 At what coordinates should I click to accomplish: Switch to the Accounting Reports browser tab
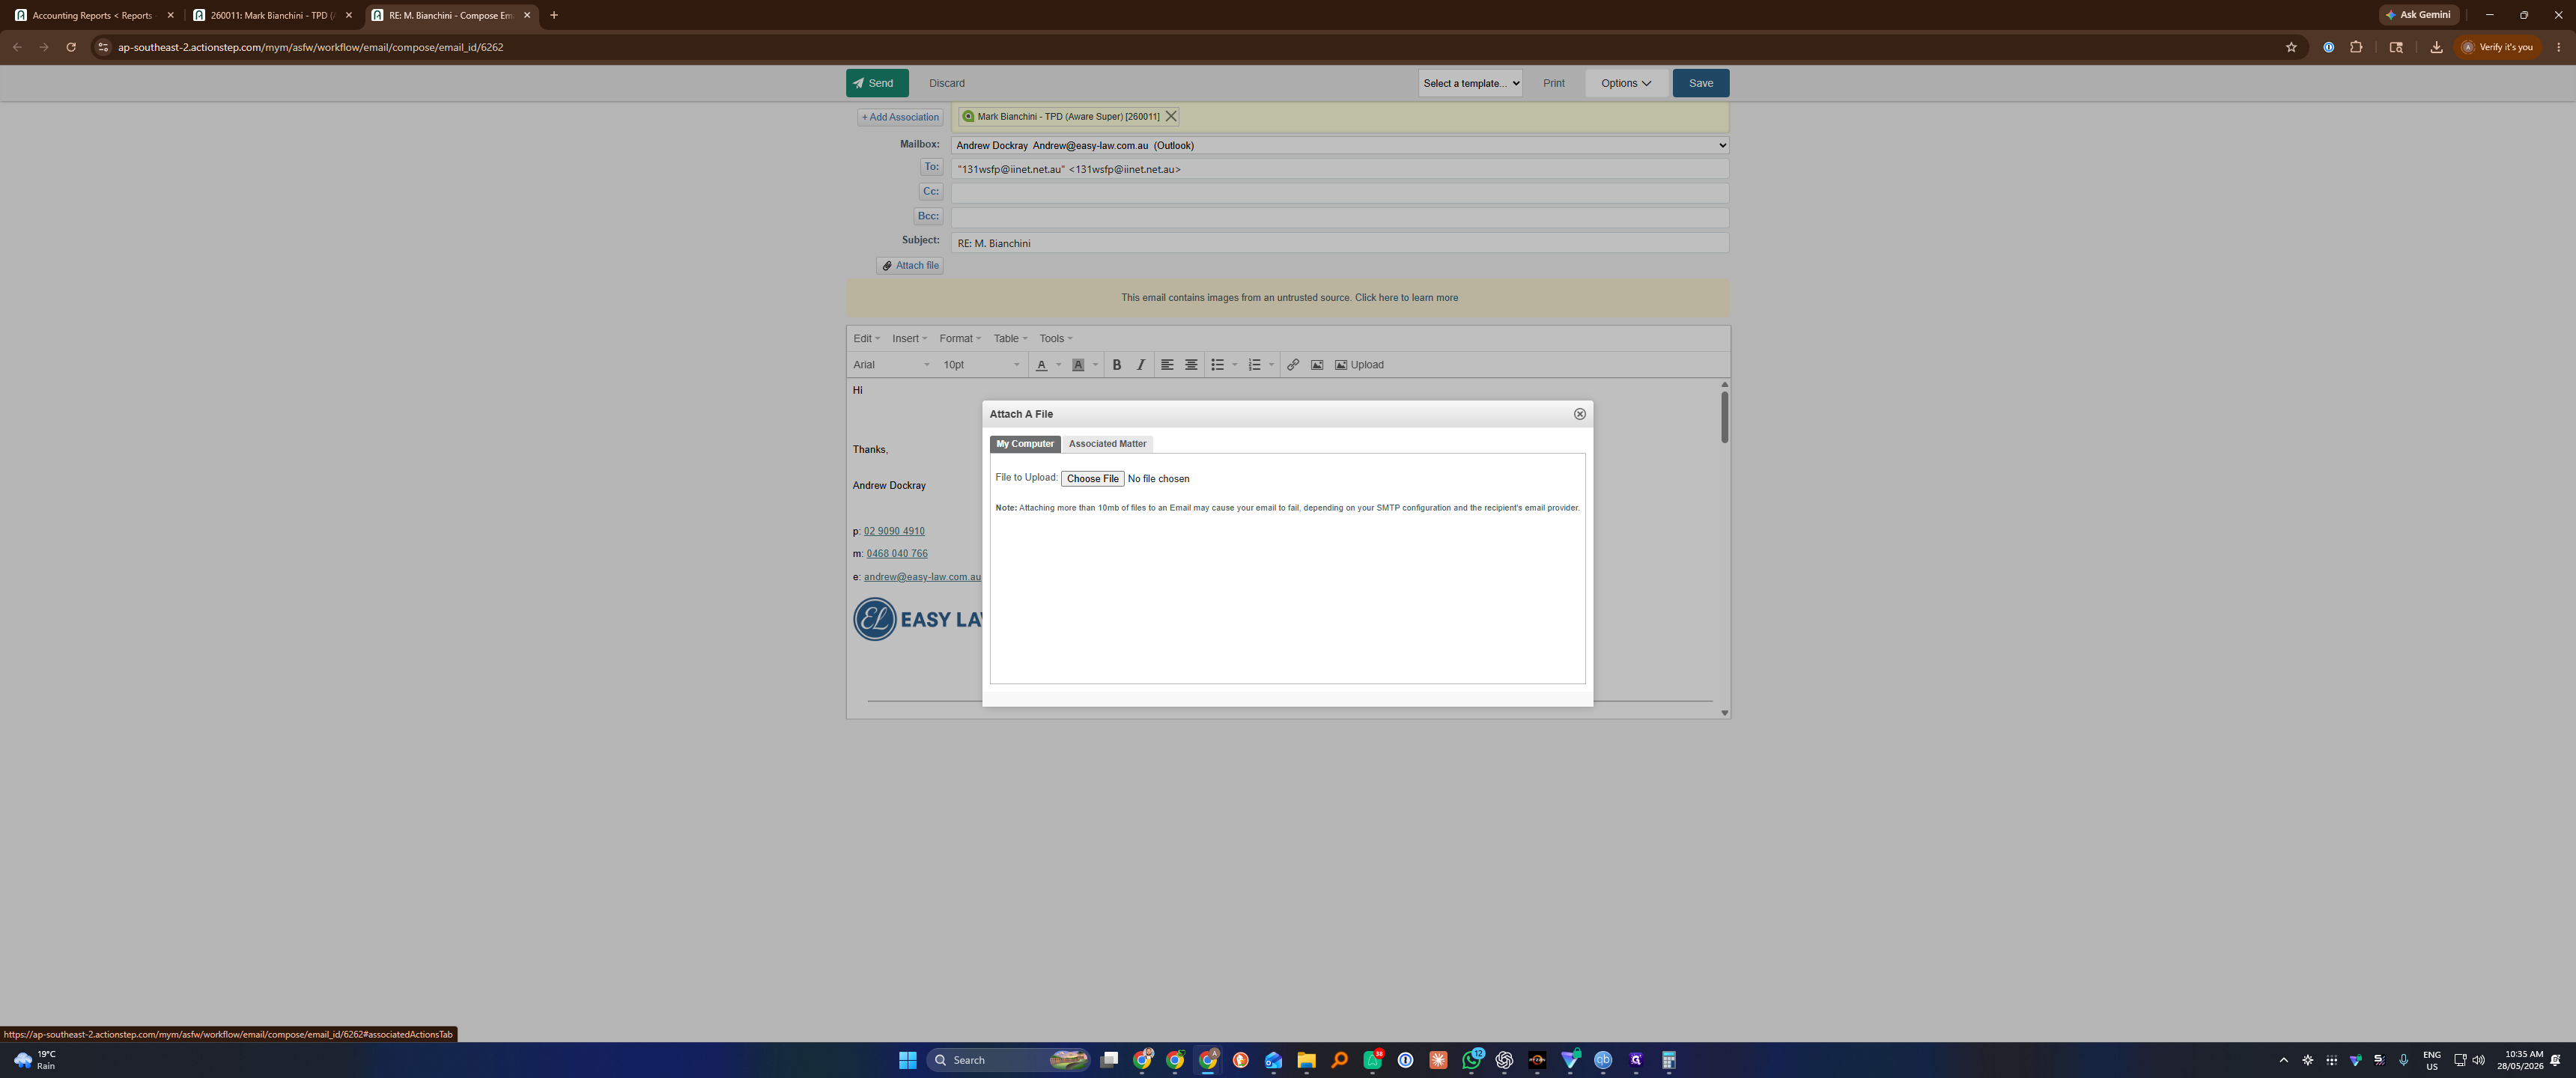click(x=93, y=15)
